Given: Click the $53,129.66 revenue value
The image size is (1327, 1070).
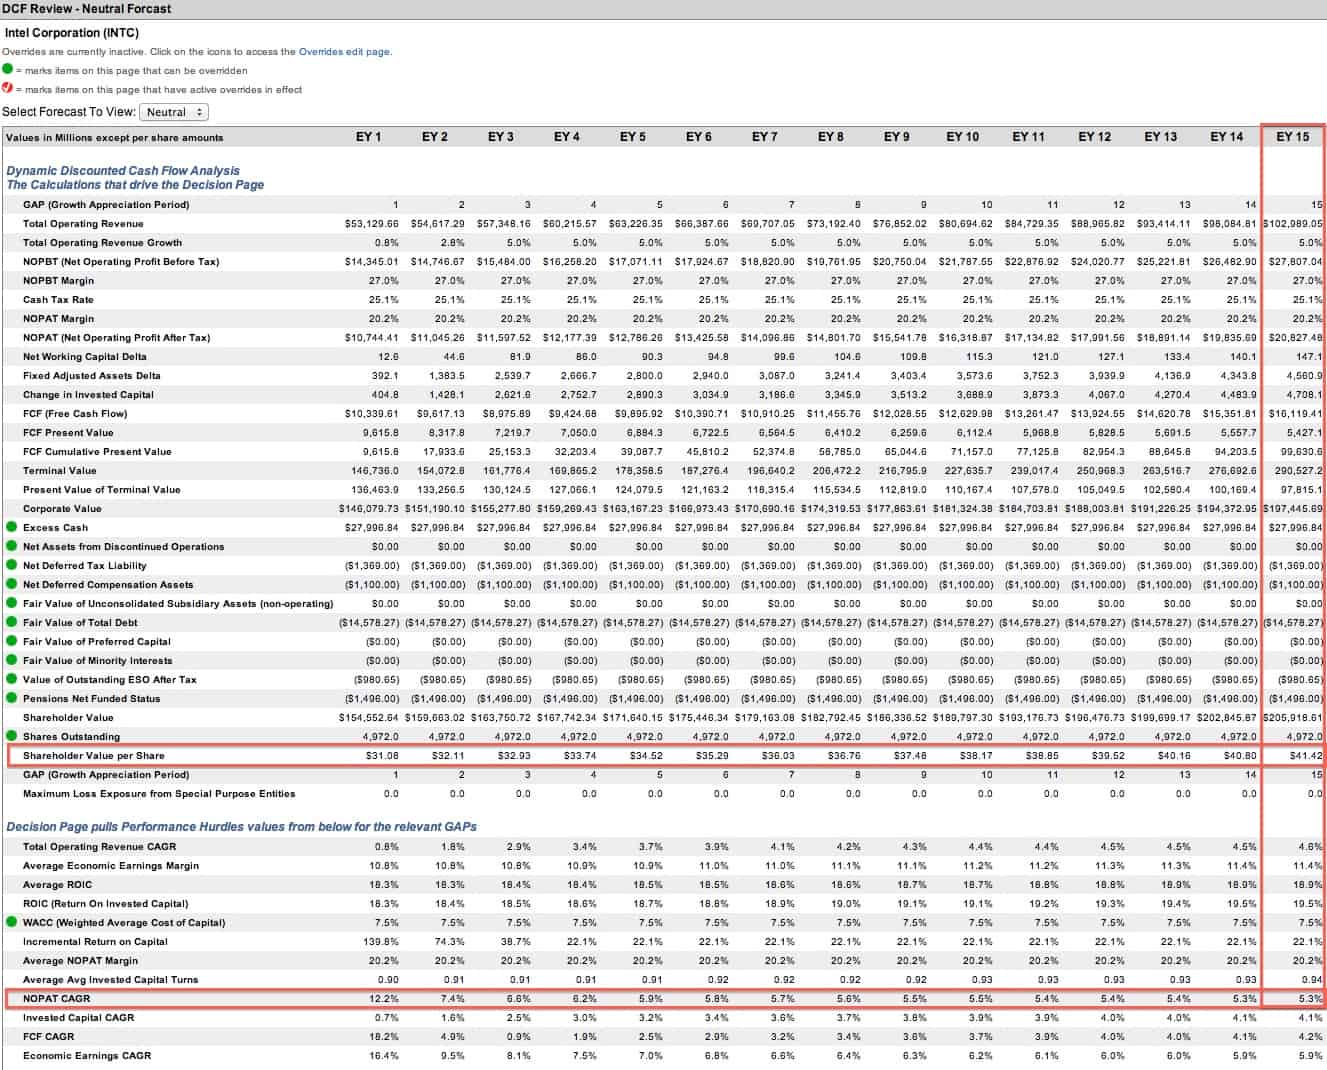Looking at the screenshot, I should (372, 224).
